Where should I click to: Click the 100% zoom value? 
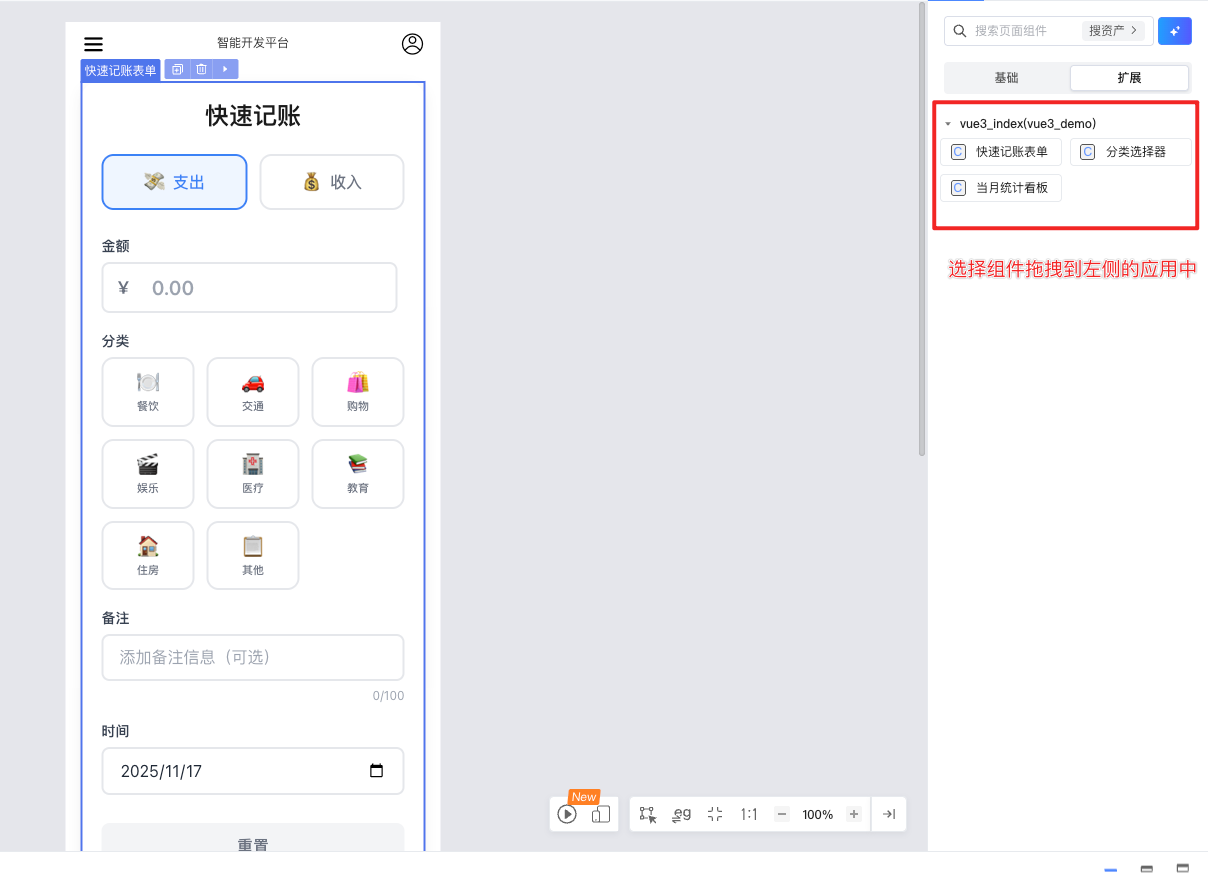[818, 814]
